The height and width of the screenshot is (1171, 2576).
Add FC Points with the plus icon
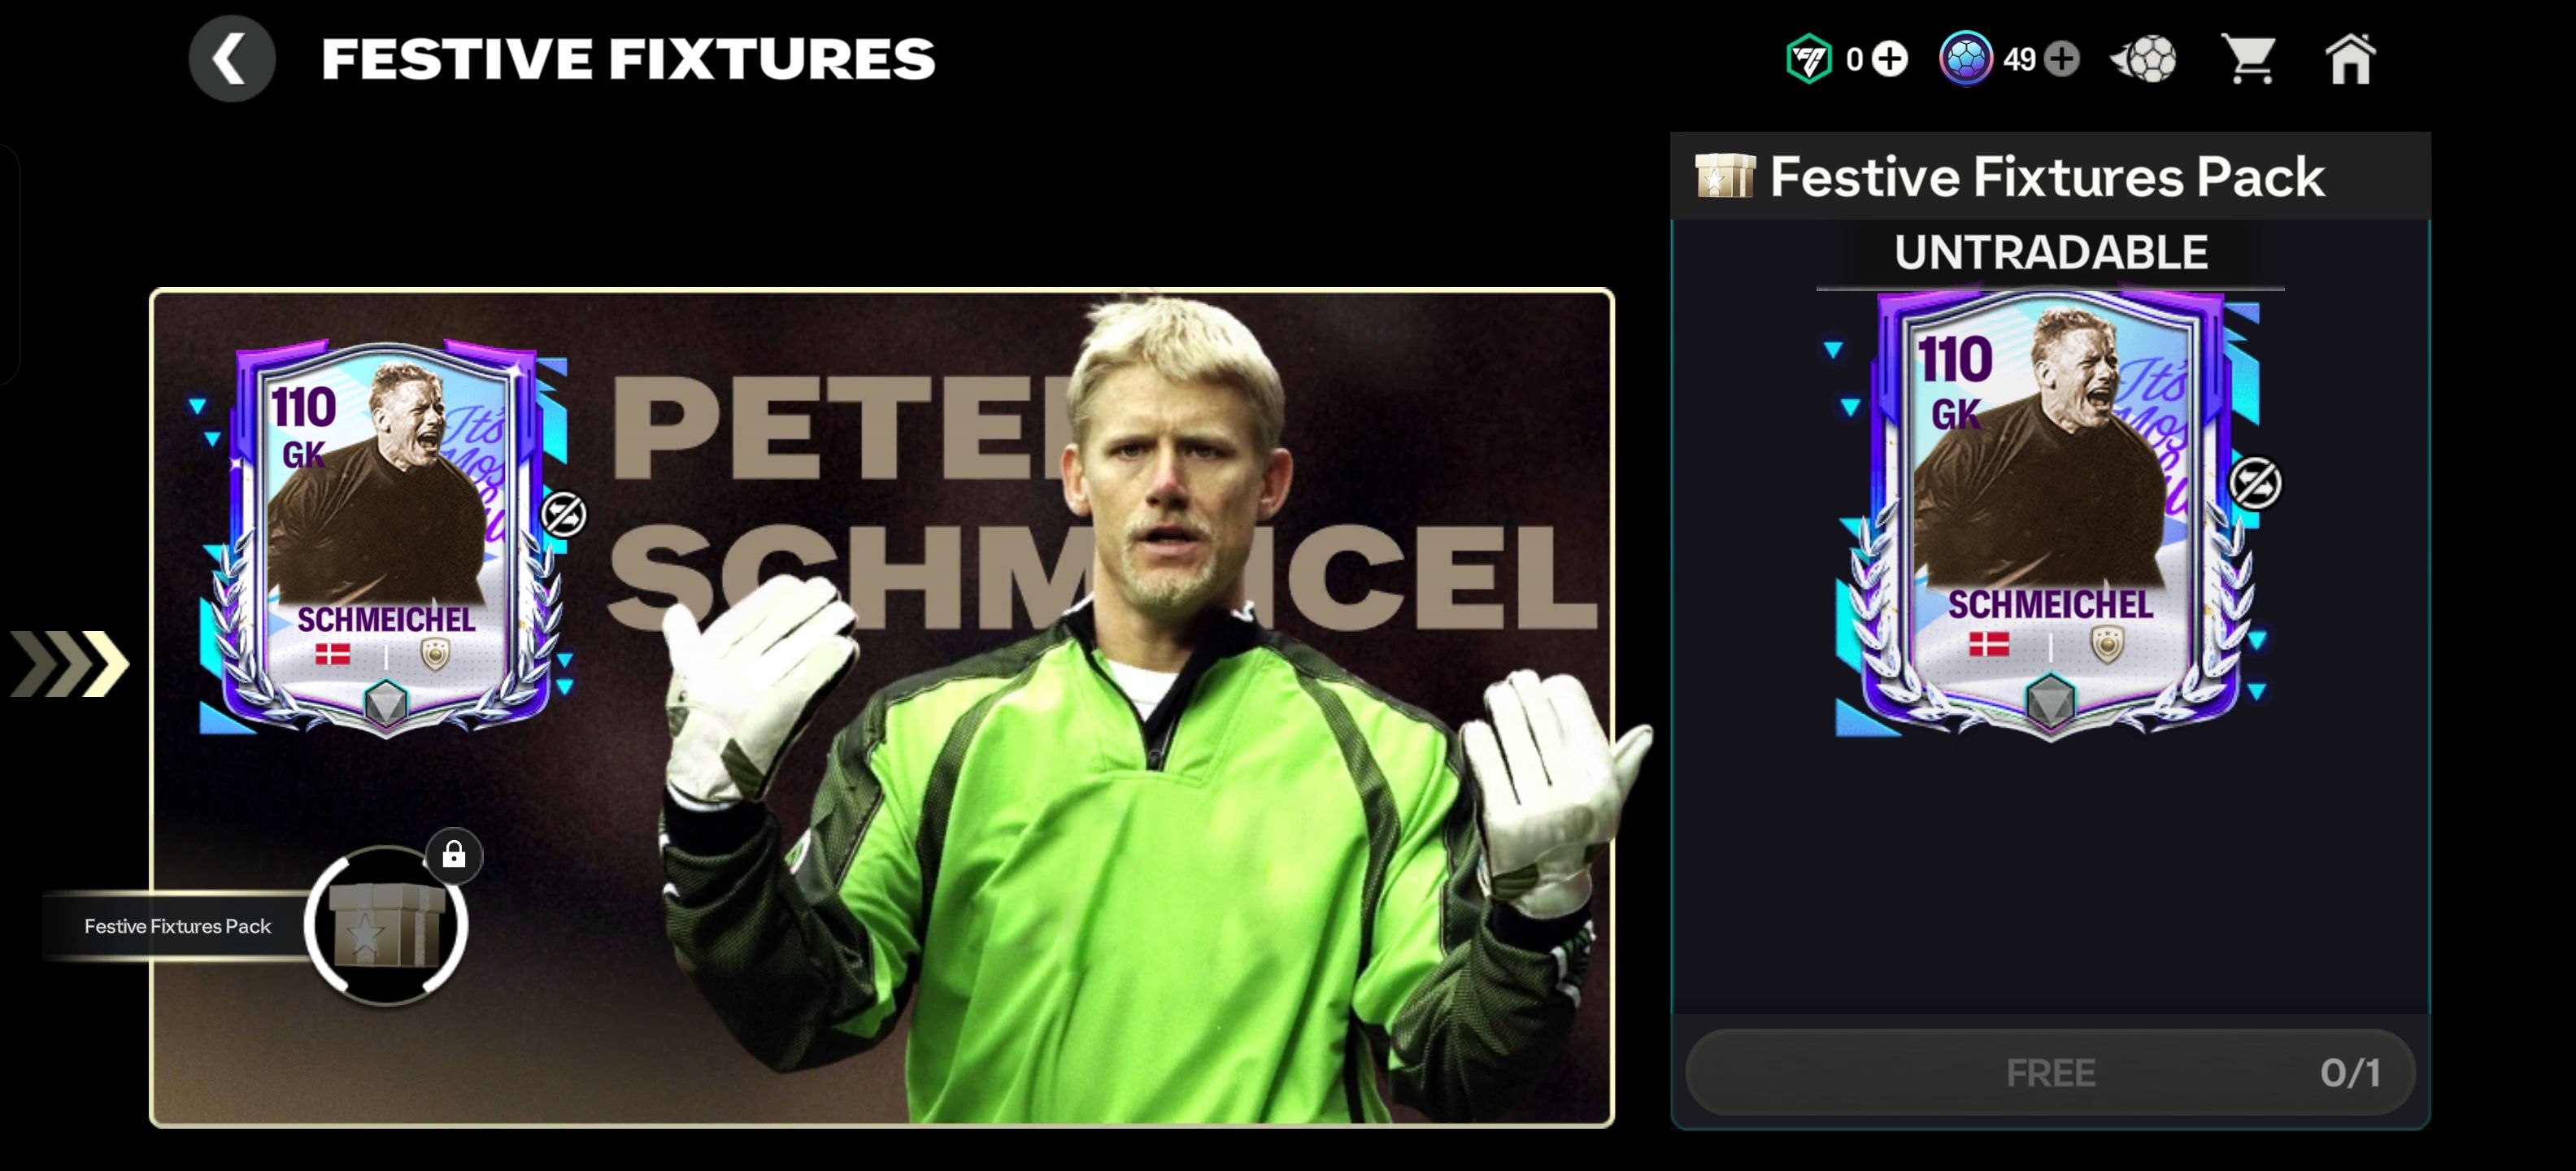pyautogui.click(x=1890, y=59)
